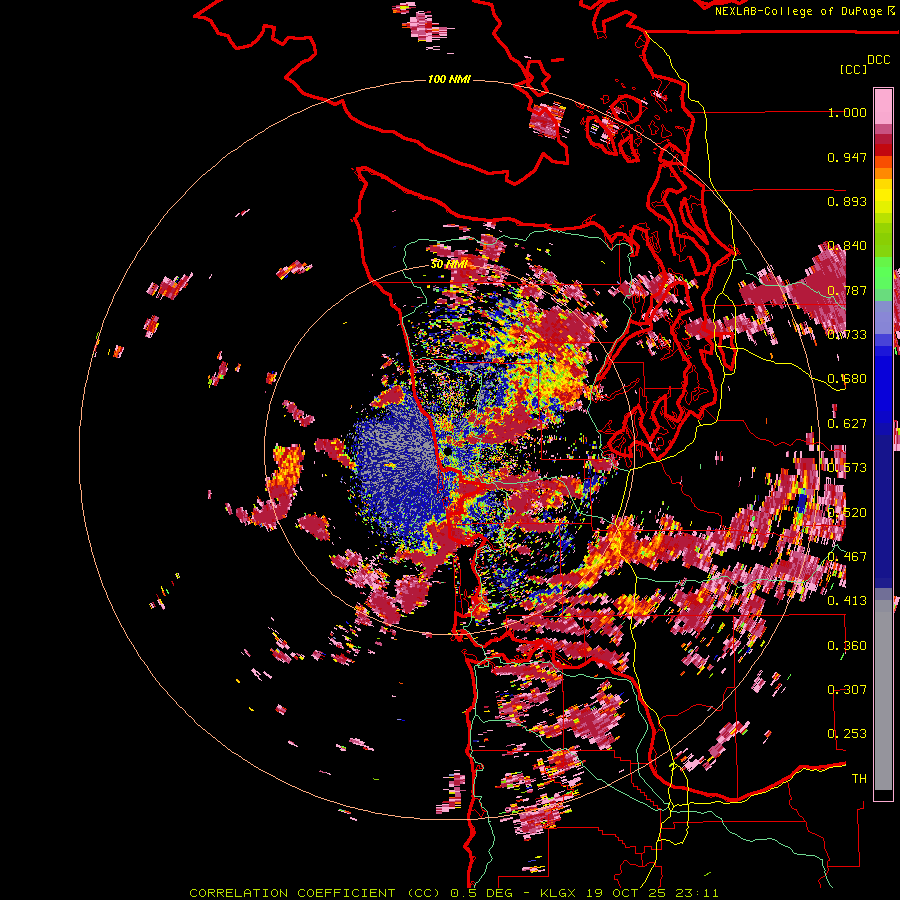Select the 0.947 scale value
The image size is (900, 900).
click(847, 157)
